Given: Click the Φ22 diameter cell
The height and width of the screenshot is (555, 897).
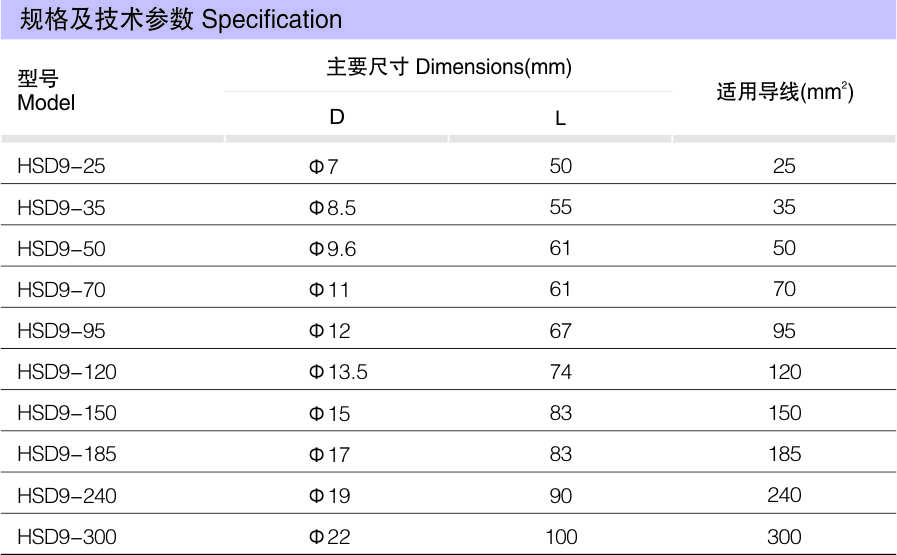Looking at the screenshot, I should [x=330, y=537].
